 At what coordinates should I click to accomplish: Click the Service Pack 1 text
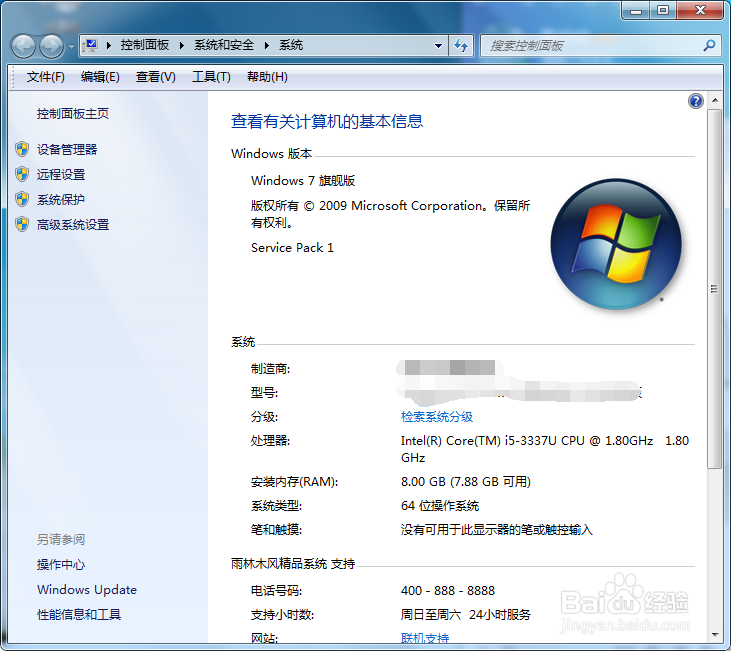pyautogui.click(x=292, y=248)
